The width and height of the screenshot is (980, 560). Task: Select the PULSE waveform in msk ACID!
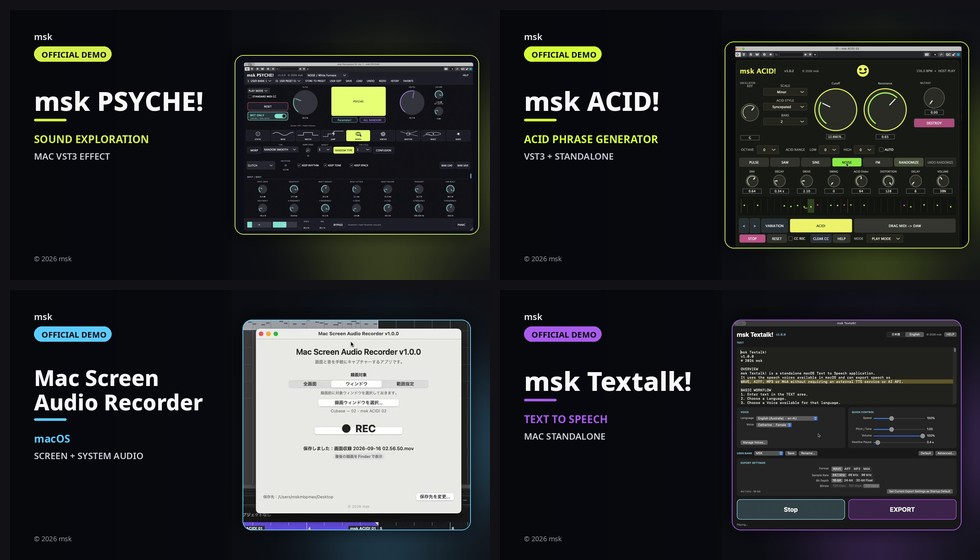[754, 162]
